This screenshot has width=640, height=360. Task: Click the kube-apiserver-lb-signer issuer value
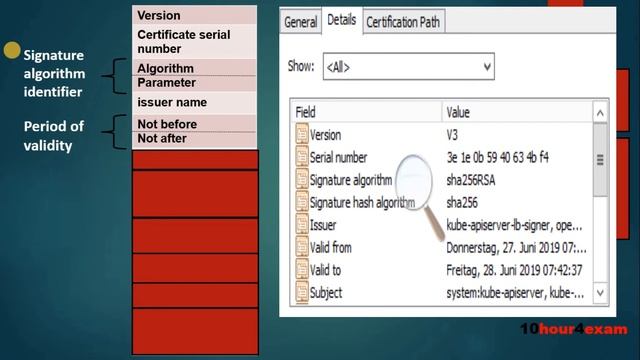pyautogui.click(x=514, y=225)
